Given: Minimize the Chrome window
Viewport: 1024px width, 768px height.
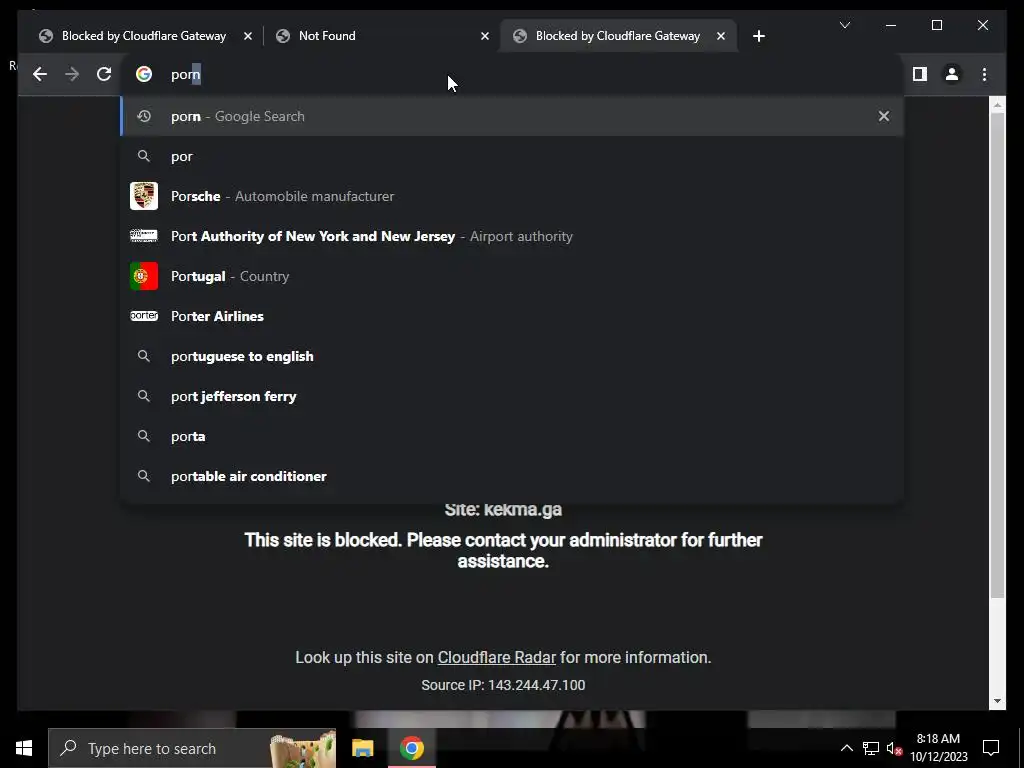Looking at the screenshot, I should [890, 25].
